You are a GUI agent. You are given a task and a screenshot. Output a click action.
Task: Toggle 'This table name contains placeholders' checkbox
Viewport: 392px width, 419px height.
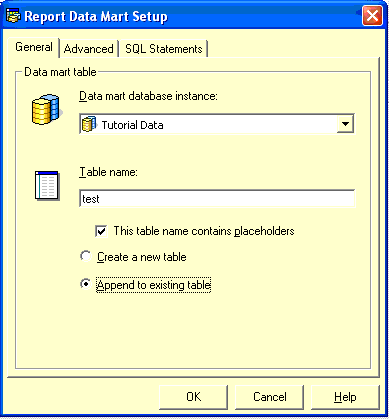[x=101, y=231]
